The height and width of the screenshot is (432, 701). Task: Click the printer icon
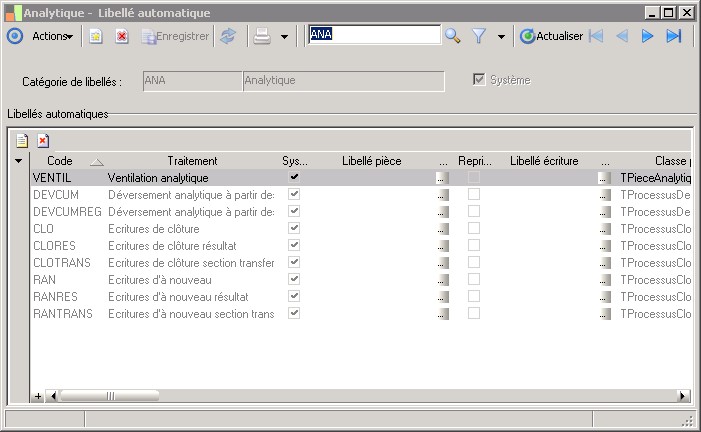click(x=262, y=36)
